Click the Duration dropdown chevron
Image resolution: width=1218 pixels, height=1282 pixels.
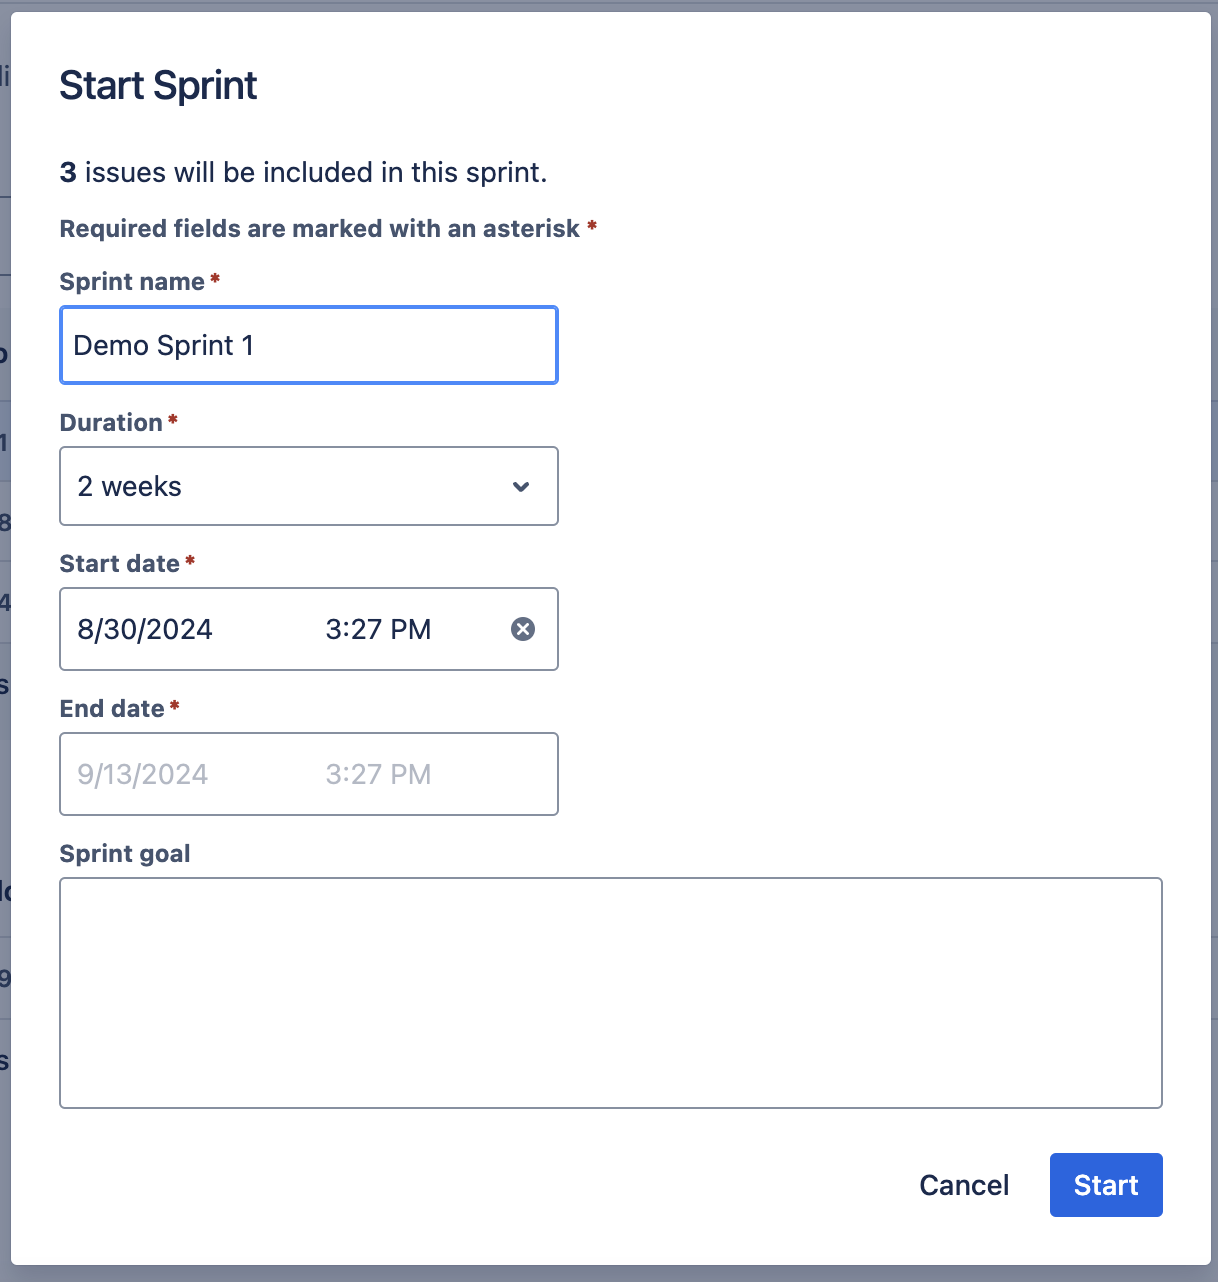pyautogui.click(x=521, y=487)
